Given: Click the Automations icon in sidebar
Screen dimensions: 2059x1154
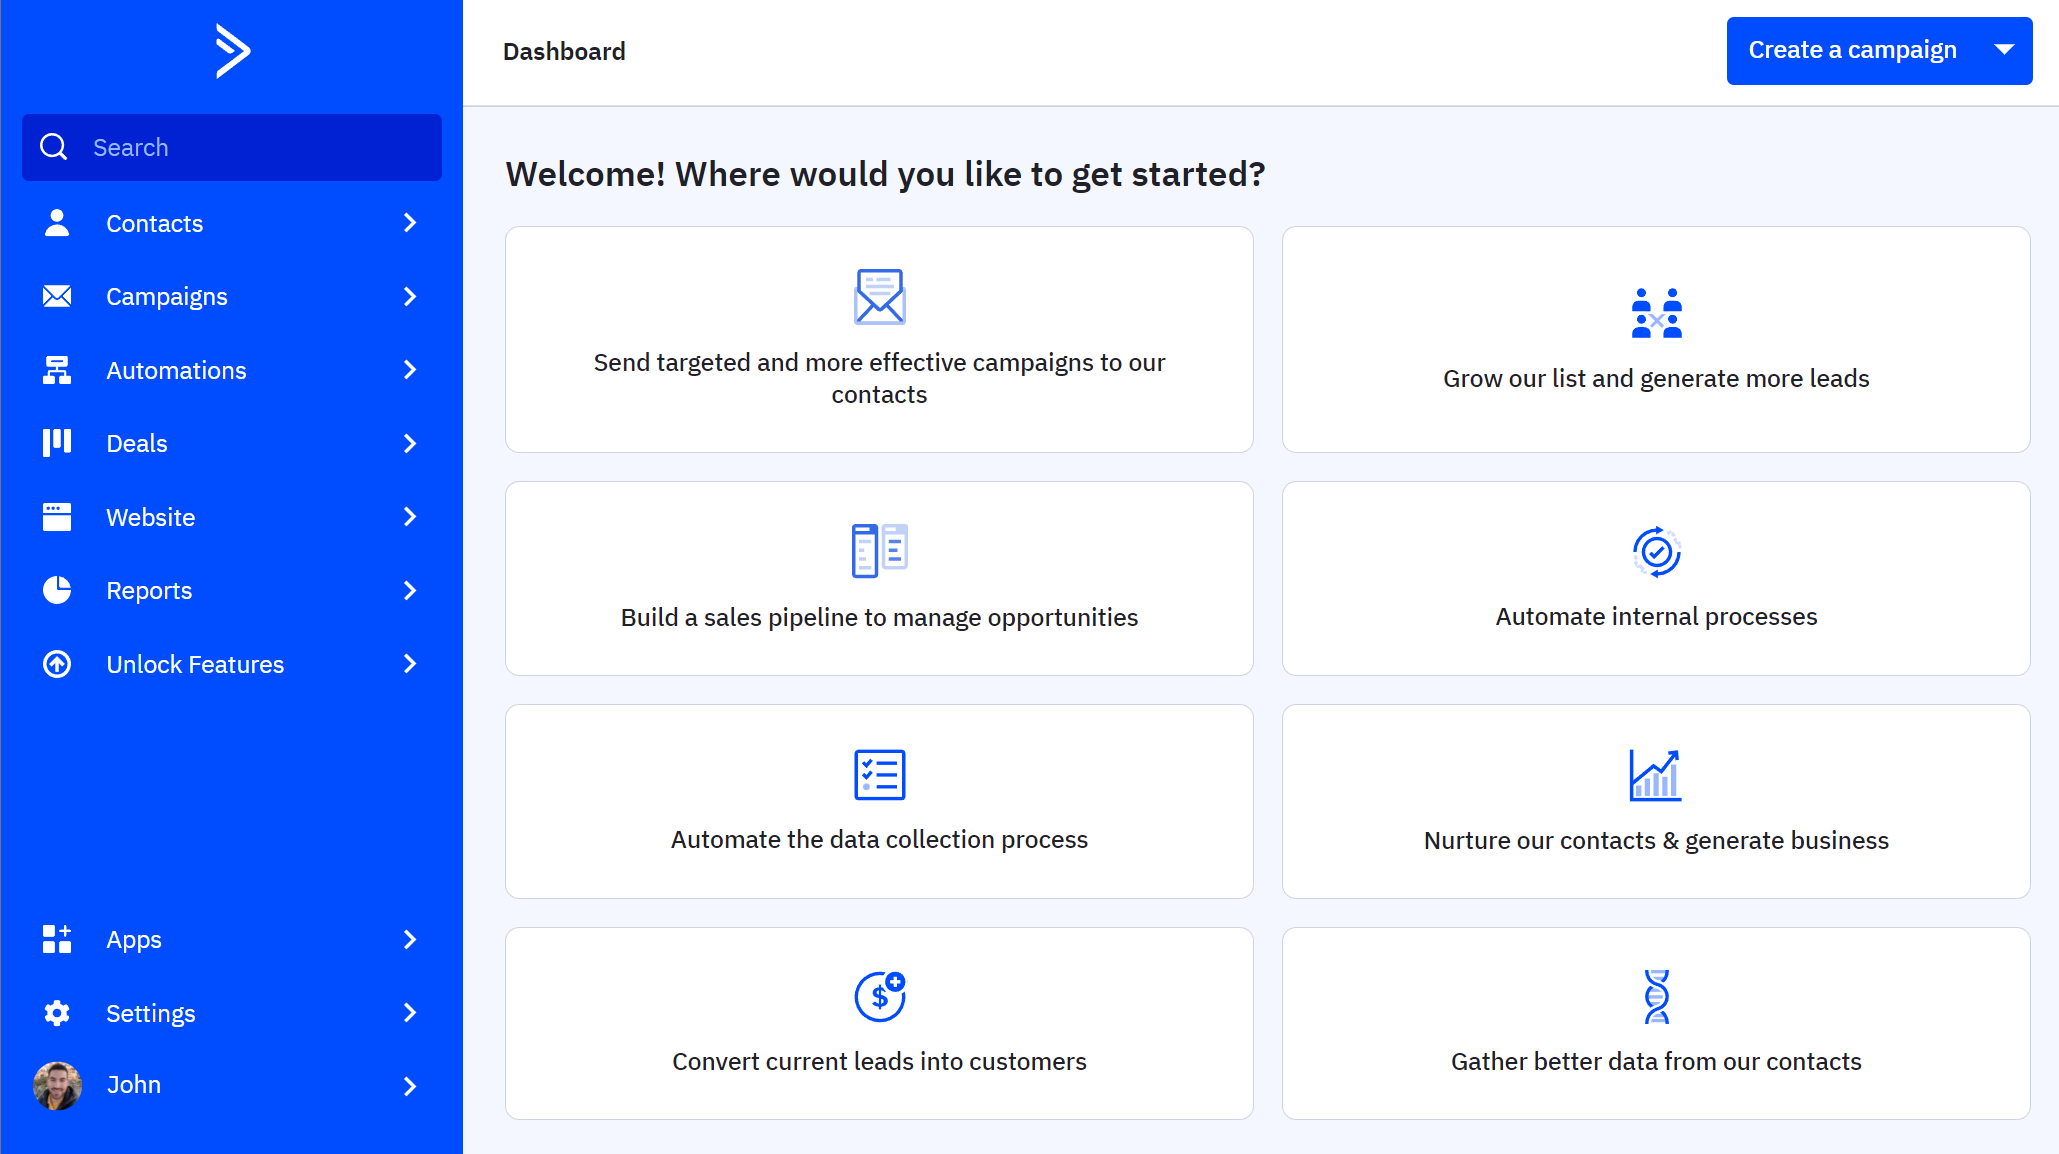Looking at the screenshot, I should (x=57, y=369).
